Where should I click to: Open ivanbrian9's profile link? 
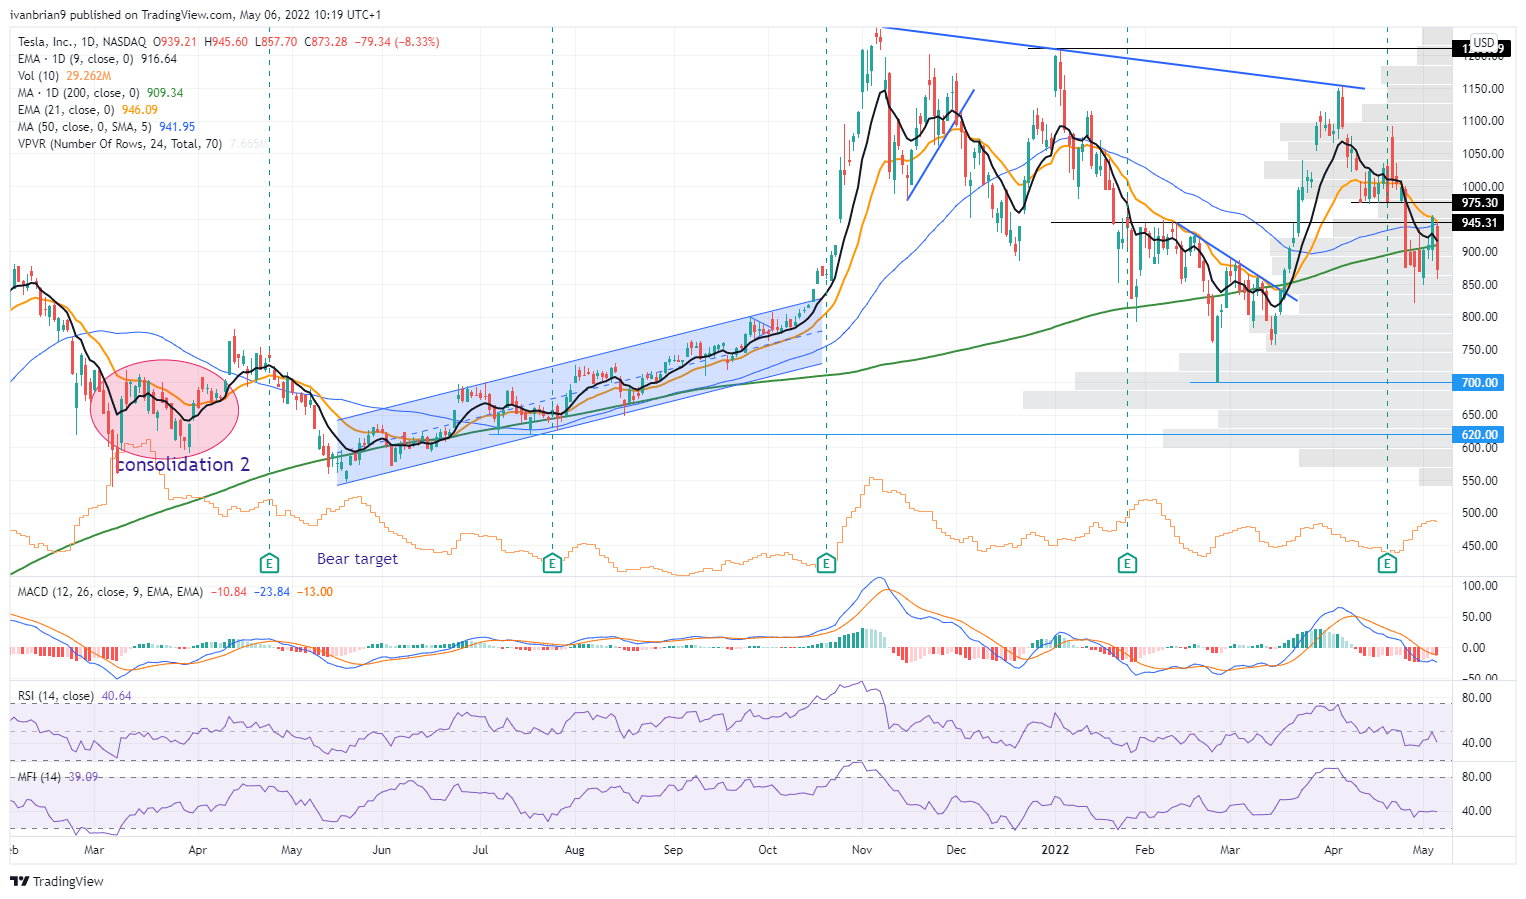click(x=37, y=15)
